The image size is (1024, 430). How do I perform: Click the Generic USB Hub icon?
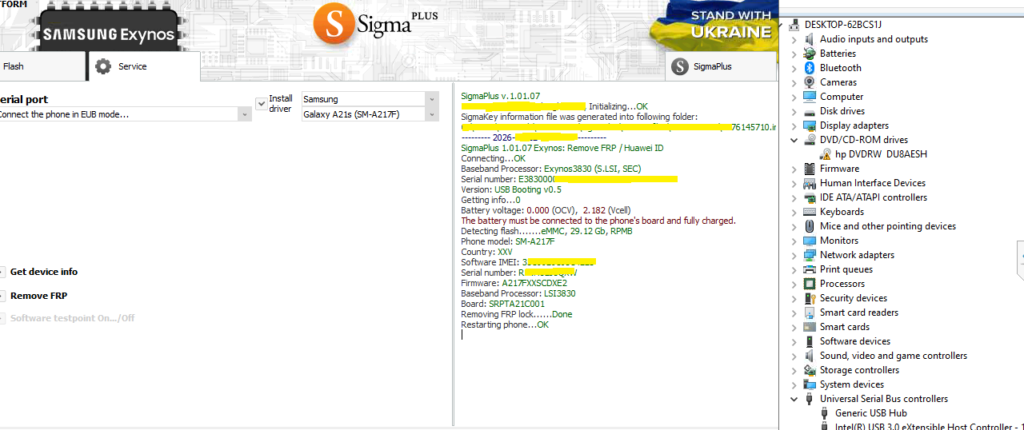coord(824,413)
